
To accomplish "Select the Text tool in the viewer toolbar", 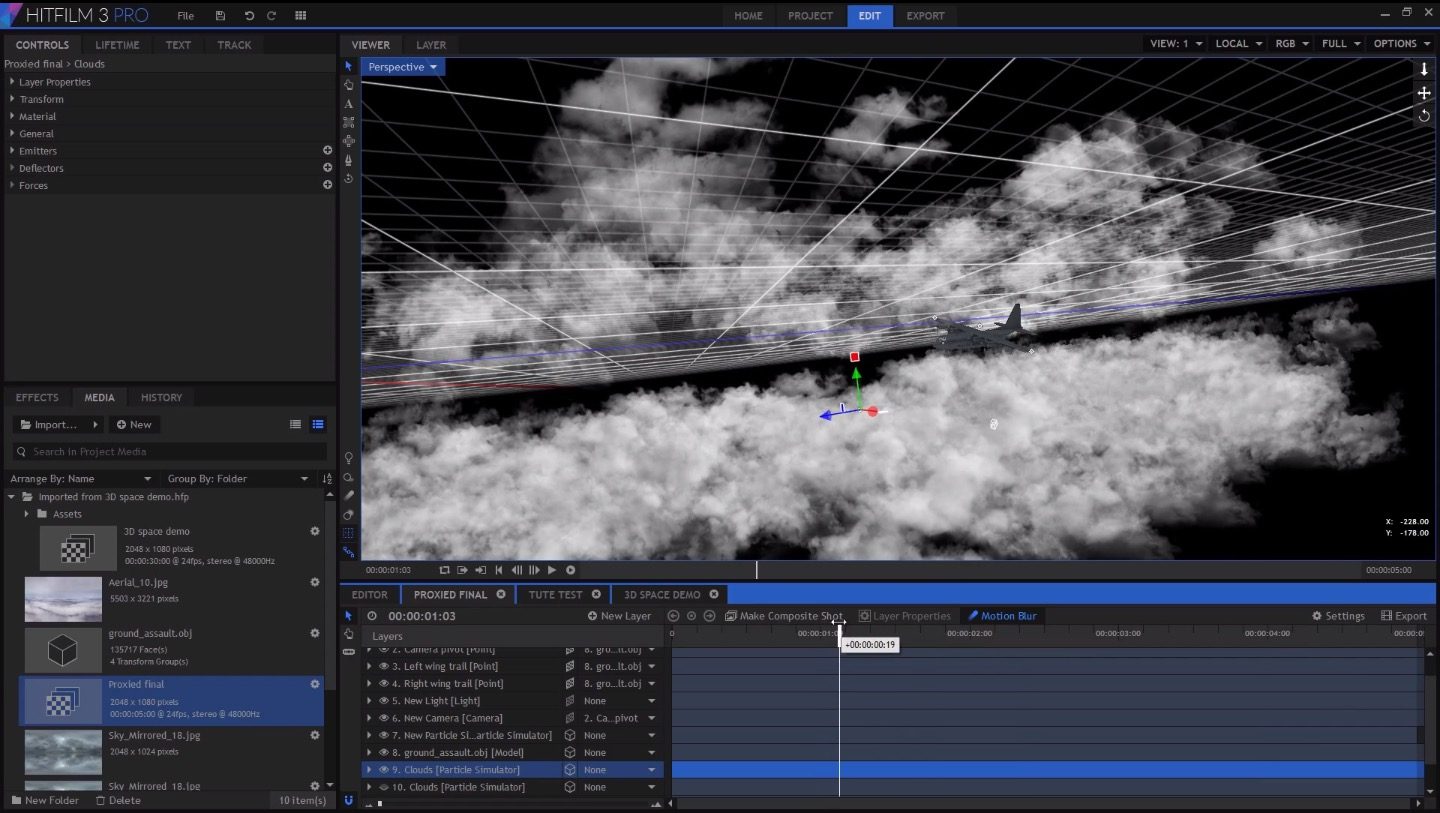I will [349, 104].
